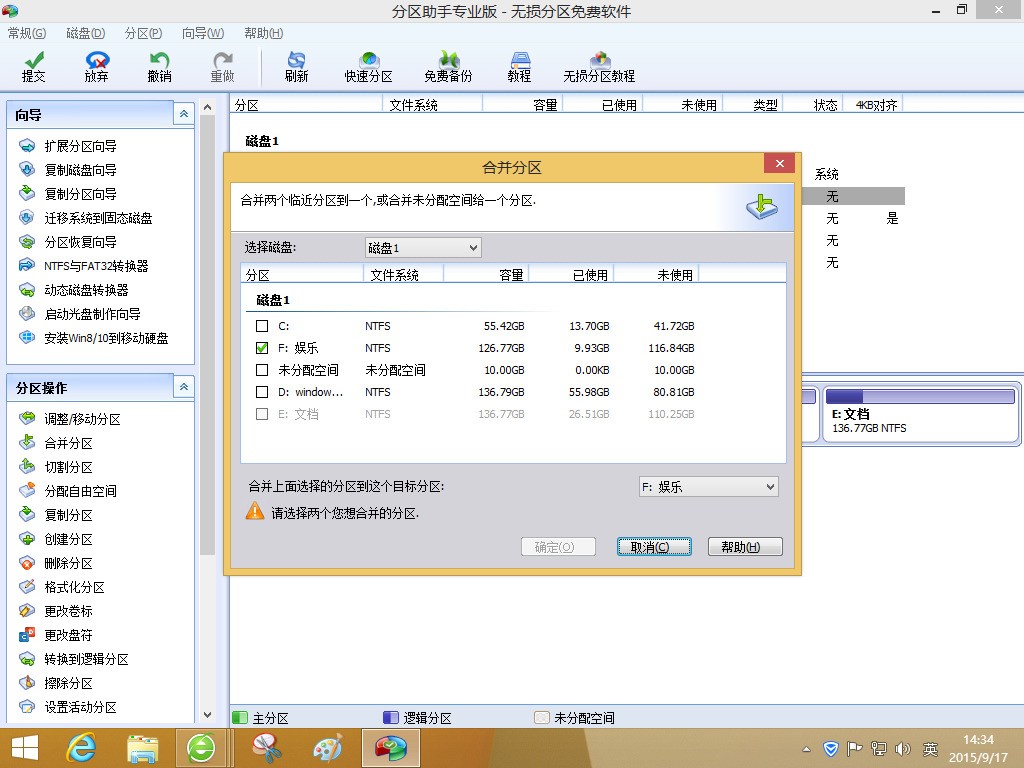
Task: Click Internet Explorer in the taskbar
Action: coord(80,747)
